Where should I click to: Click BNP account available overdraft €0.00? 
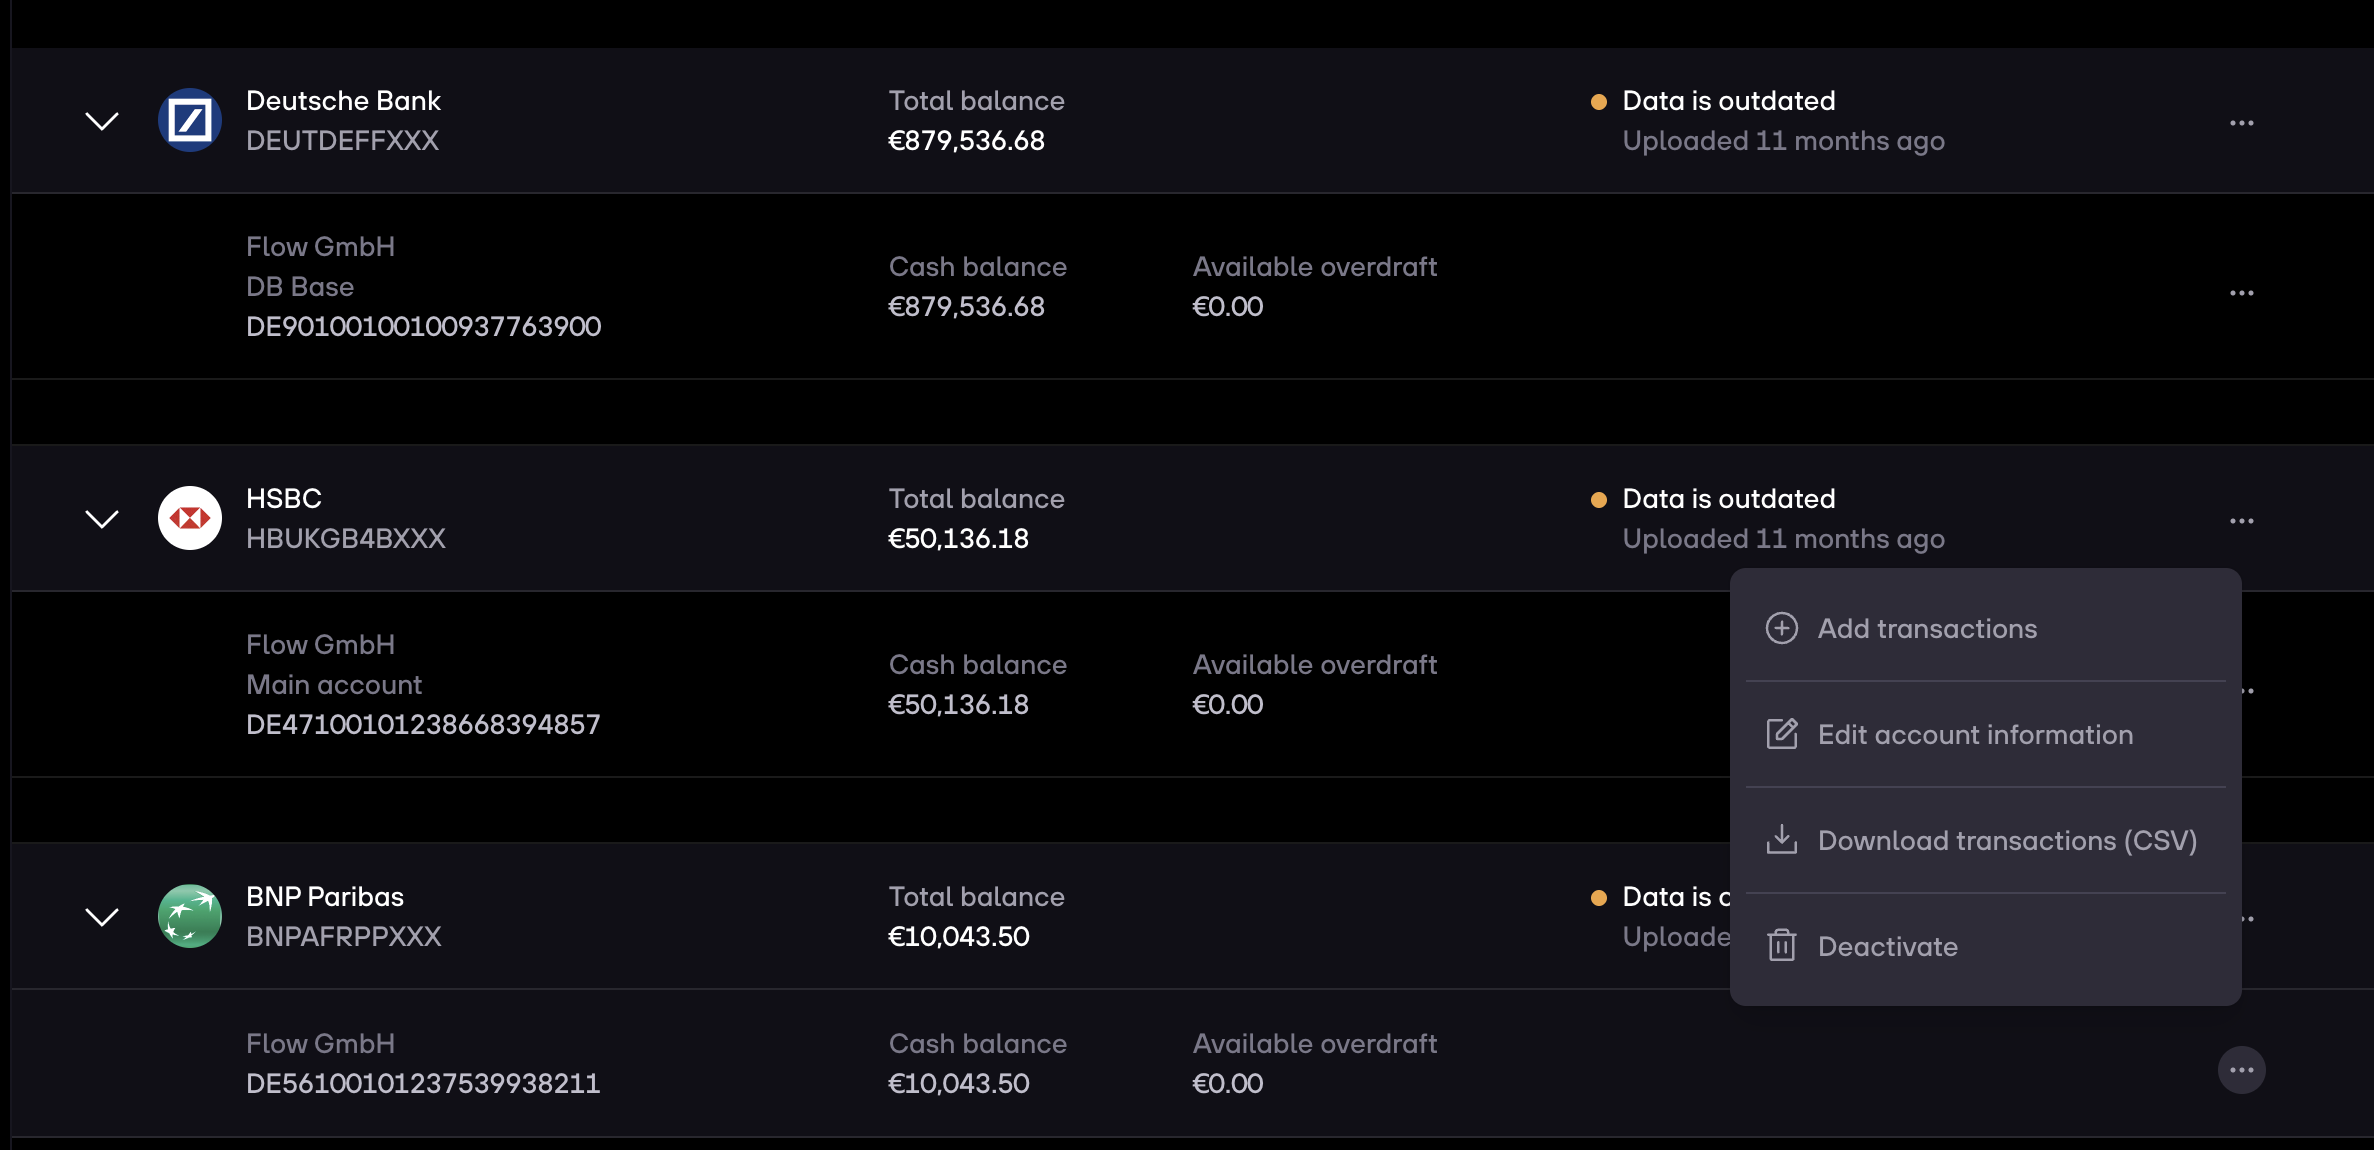coord(1228,1083)
